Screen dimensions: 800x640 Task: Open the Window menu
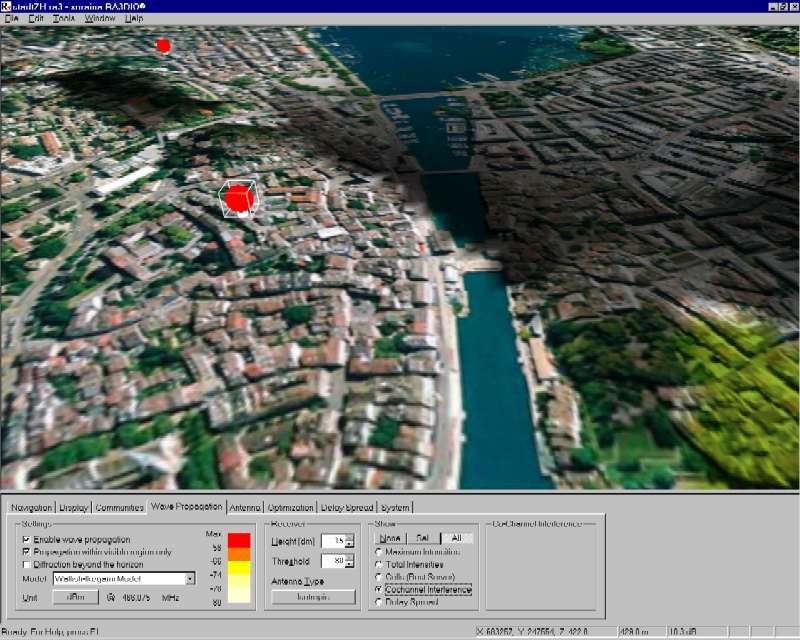click(99, 18)
